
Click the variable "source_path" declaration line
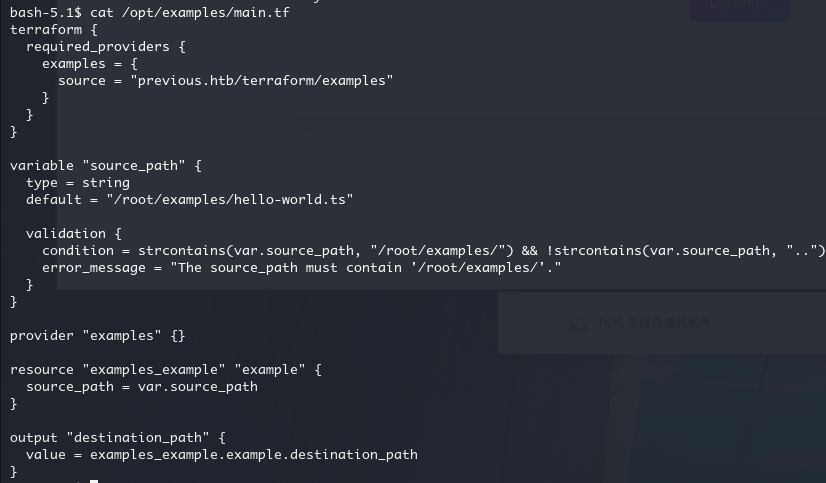106,165
